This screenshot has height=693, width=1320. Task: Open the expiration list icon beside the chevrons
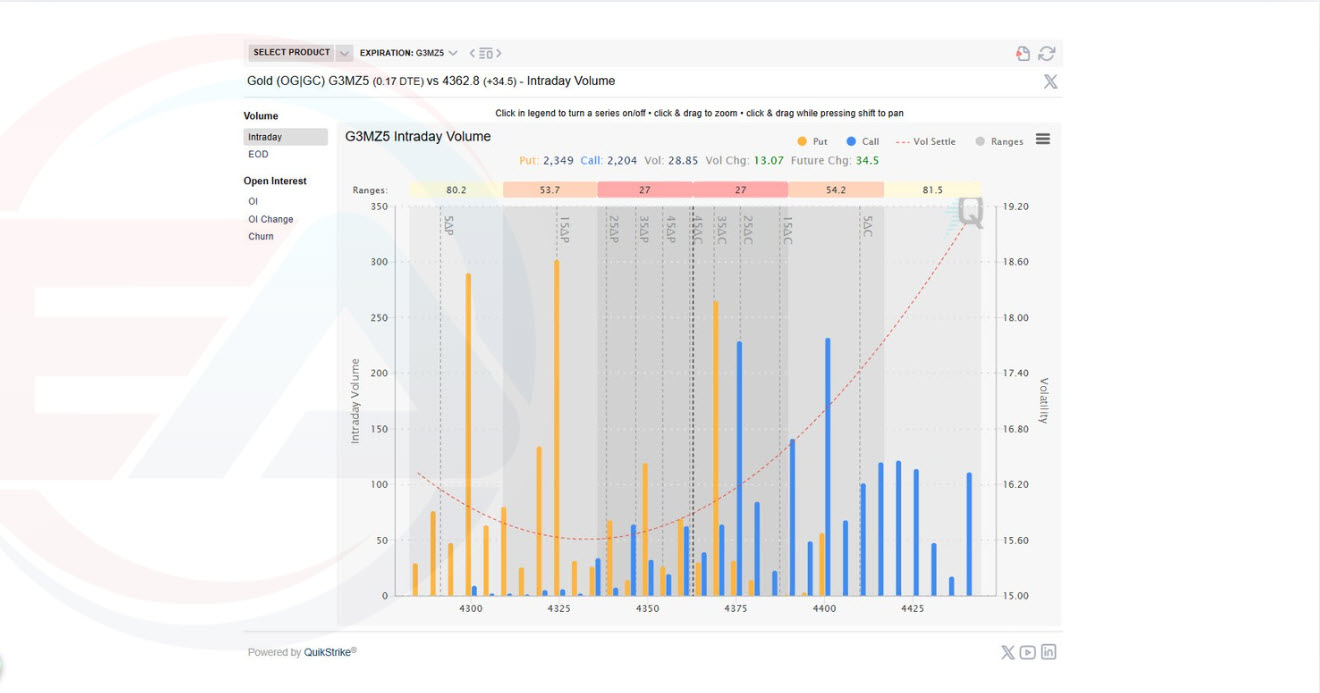(484, 53)
